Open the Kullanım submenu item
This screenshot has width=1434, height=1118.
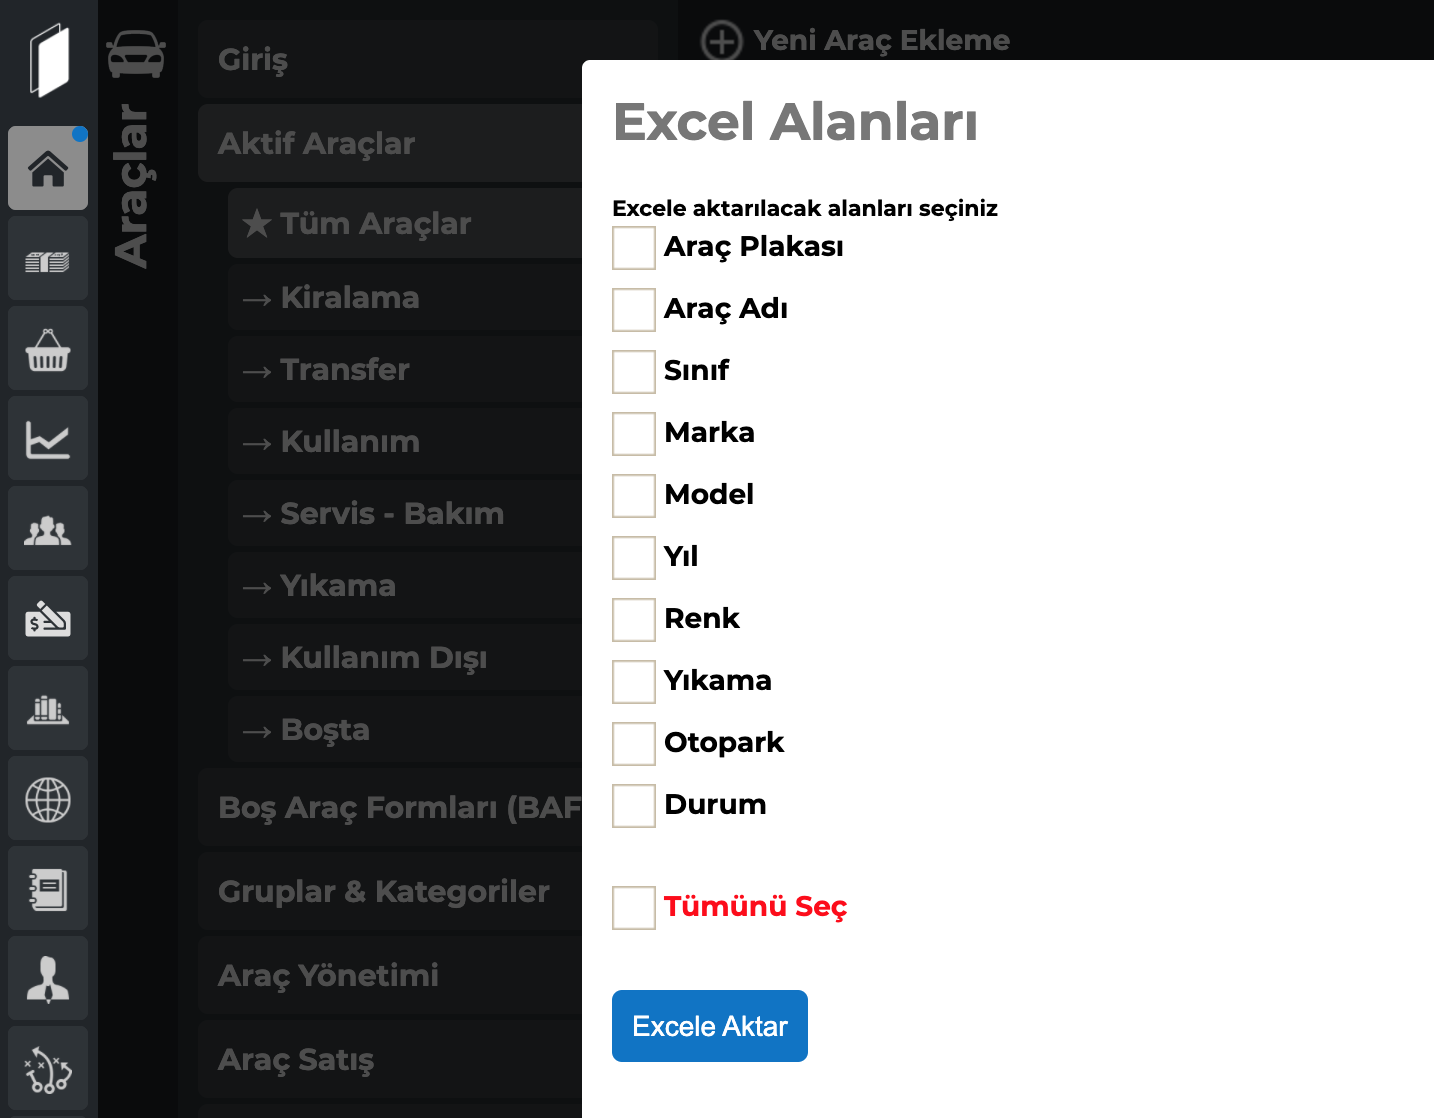point(405,441)
